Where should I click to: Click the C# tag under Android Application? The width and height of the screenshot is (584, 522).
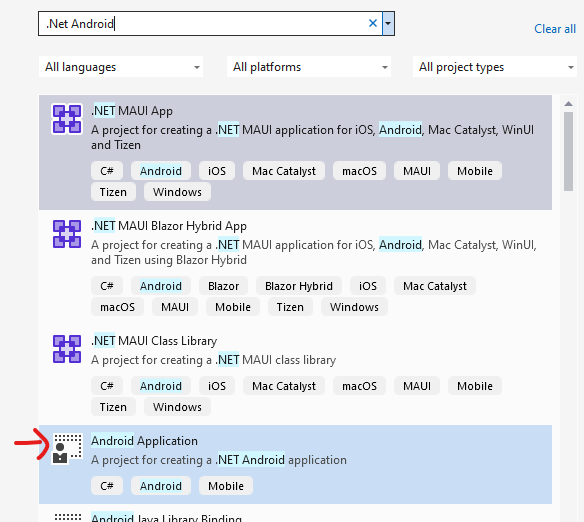[107, 486]
